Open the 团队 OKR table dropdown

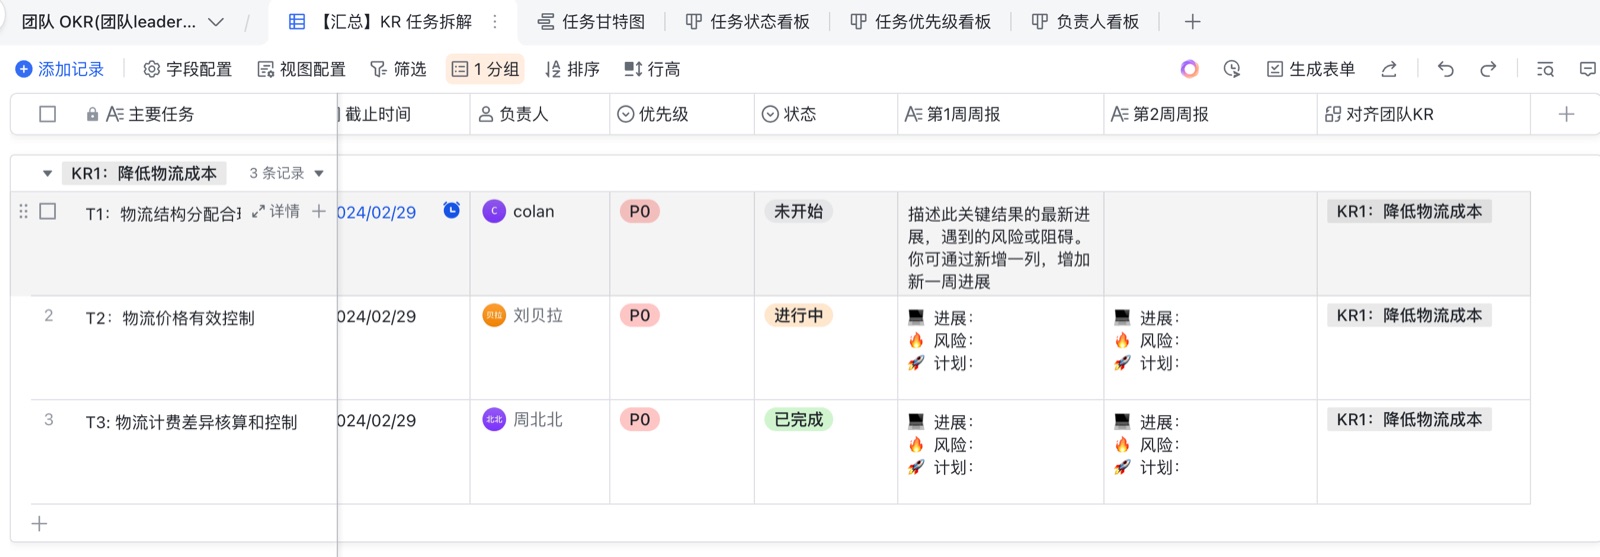click(216, 22)
